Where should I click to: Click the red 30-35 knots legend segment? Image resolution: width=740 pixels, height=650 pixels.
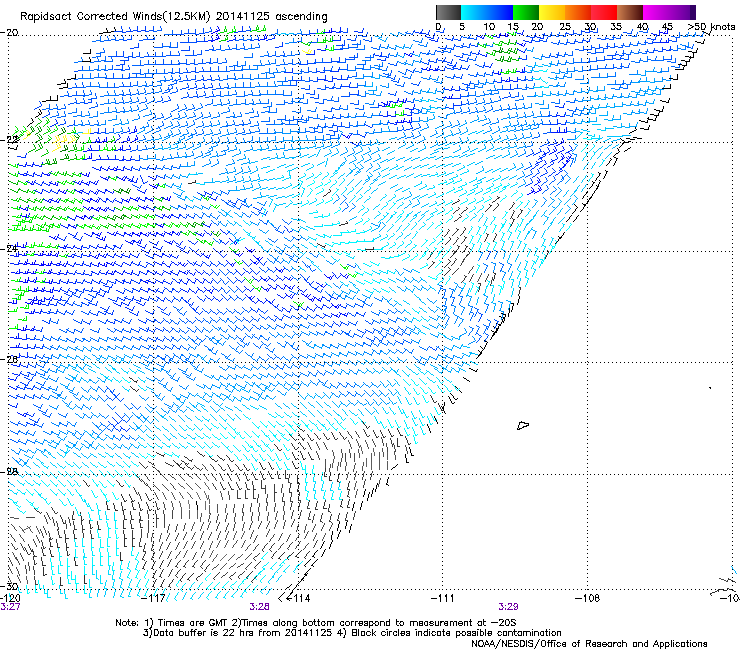(604, 12)
